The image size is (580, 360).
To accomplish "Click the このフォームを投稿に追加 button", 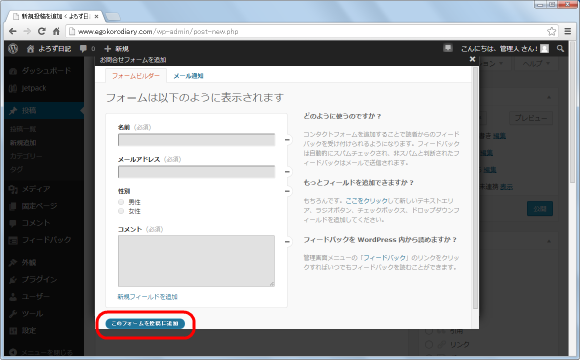I will [x=145, y=323].
